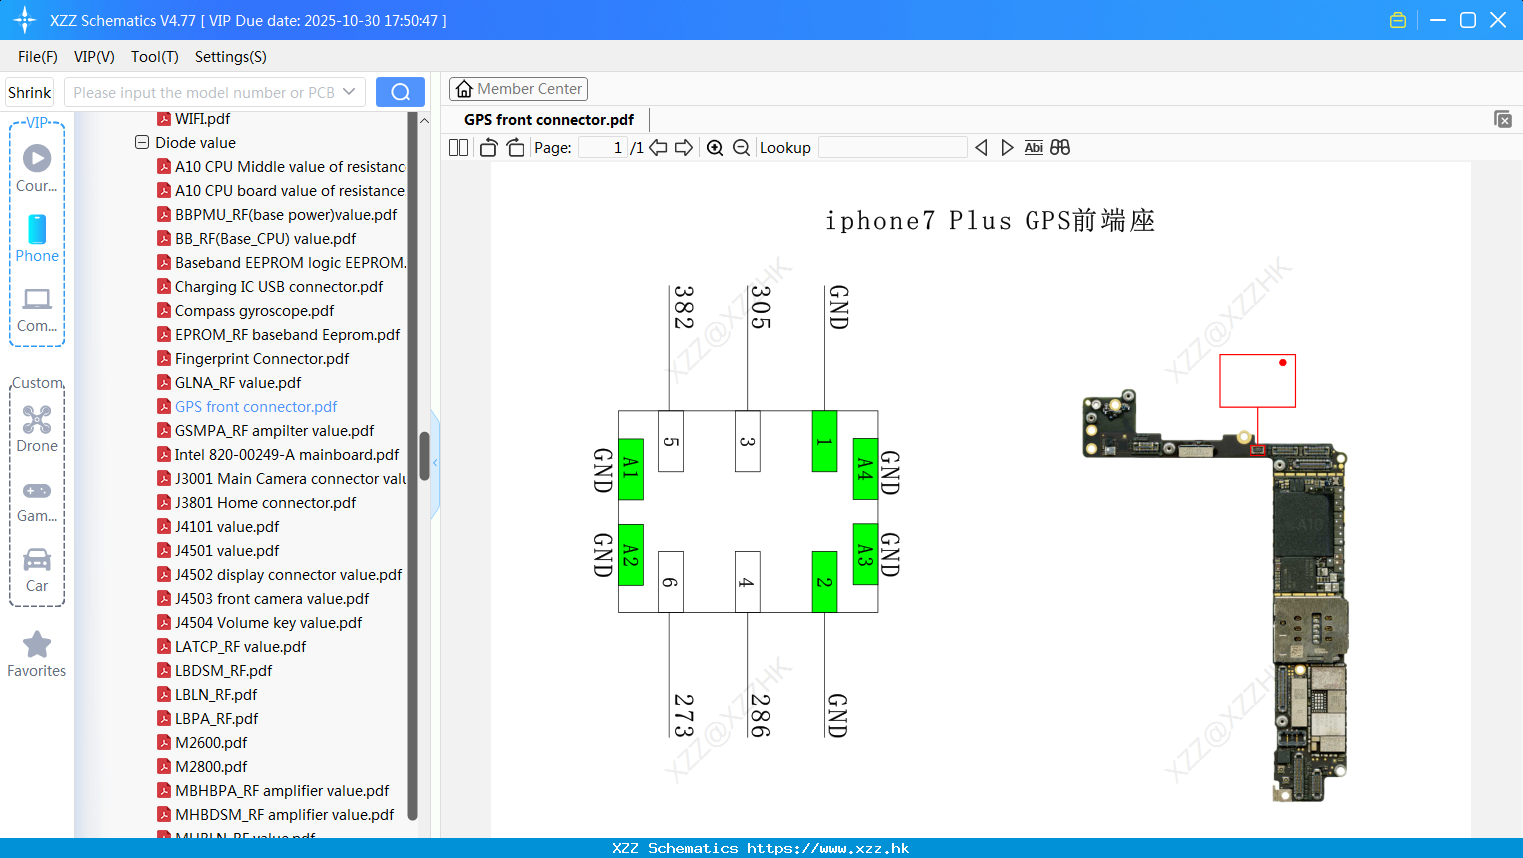Click home icon of Member Center
The width and height of the screenshot is (1523, 858).
pyautogui.click(x=464, y=89)
